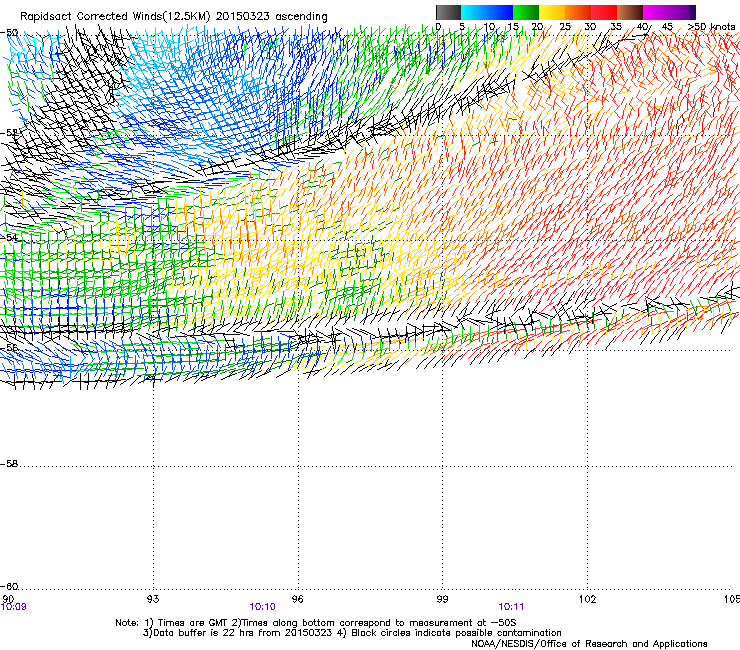
Task: Click the latitude label '-56'
Action: (9, 347)
